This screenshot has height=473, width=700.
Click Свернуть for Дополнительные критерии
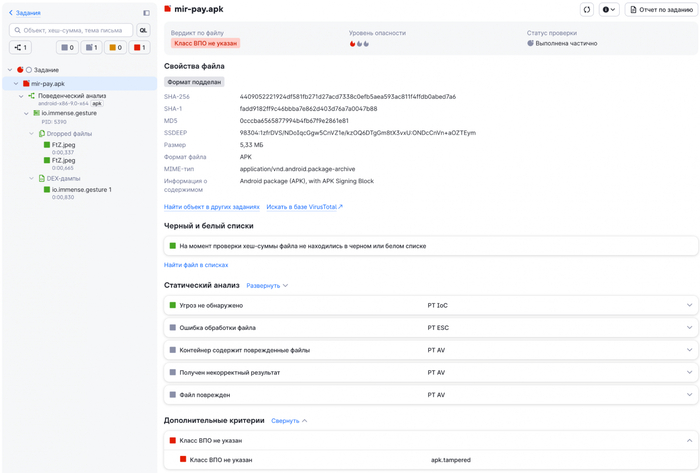click(289, 421)
